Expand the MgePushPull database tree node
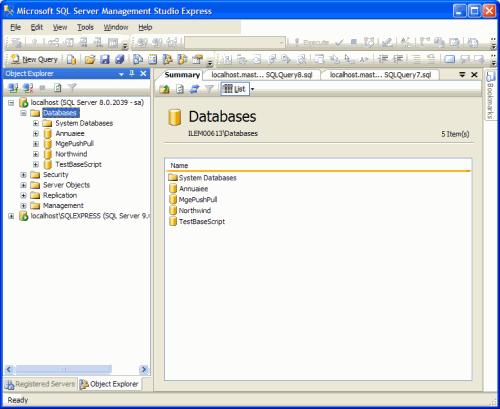This screenshot has height=409, width=500. pyautogui.click(x=36, y=144)
